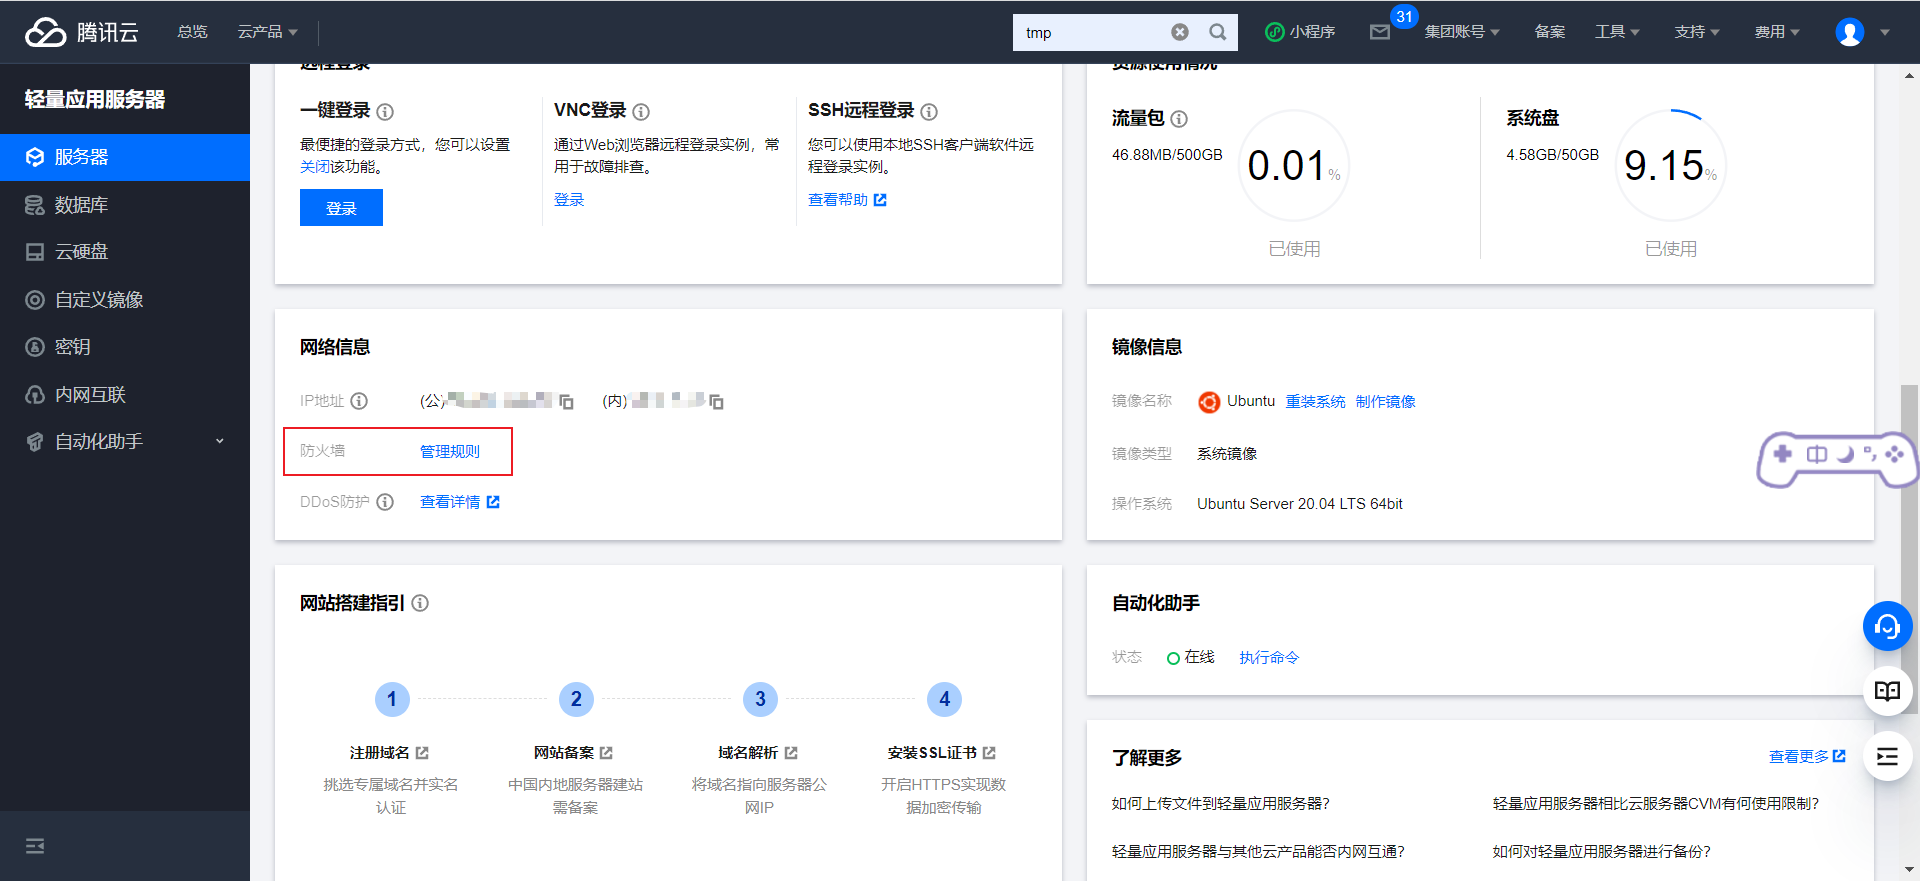
Task: Click 执行命令 link
Action: [1269, 658]
